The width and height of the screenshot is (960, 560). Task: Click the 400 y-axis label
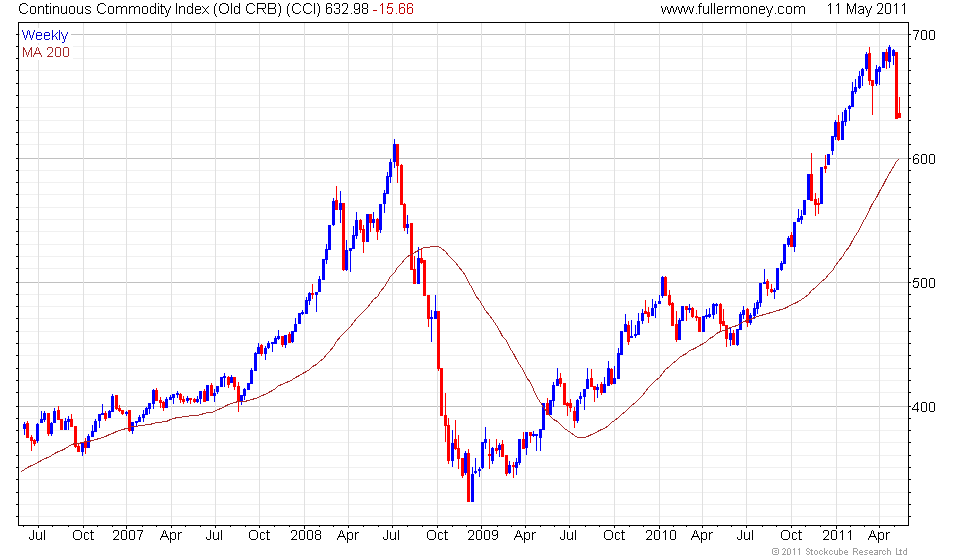924,407
